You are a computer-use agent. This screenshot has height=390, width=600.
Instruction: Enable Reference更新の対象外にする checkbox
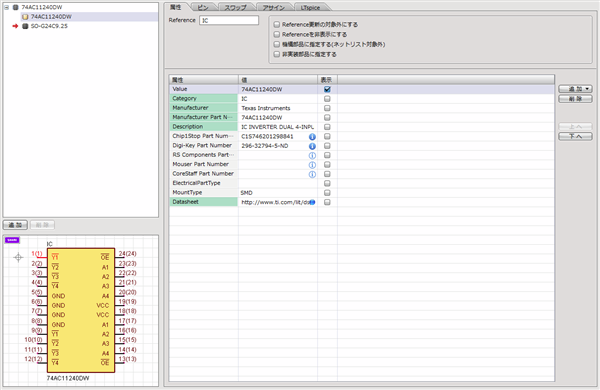click(277, 24)
